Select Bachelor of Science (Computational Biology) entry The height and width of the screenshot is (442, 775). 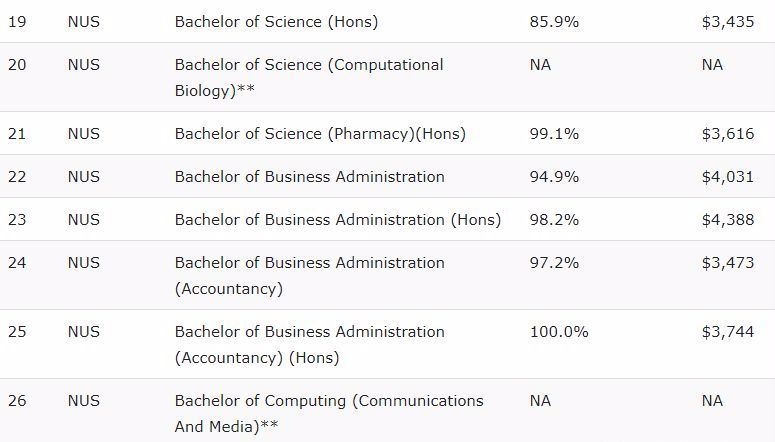308,76
